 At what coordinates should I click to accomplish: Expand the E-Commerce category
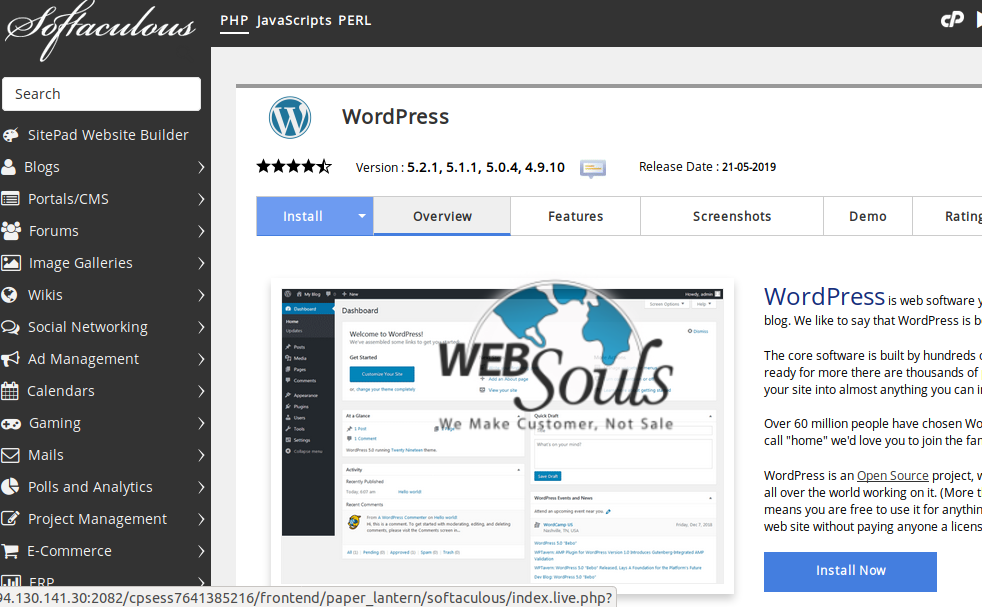point(201,551)
